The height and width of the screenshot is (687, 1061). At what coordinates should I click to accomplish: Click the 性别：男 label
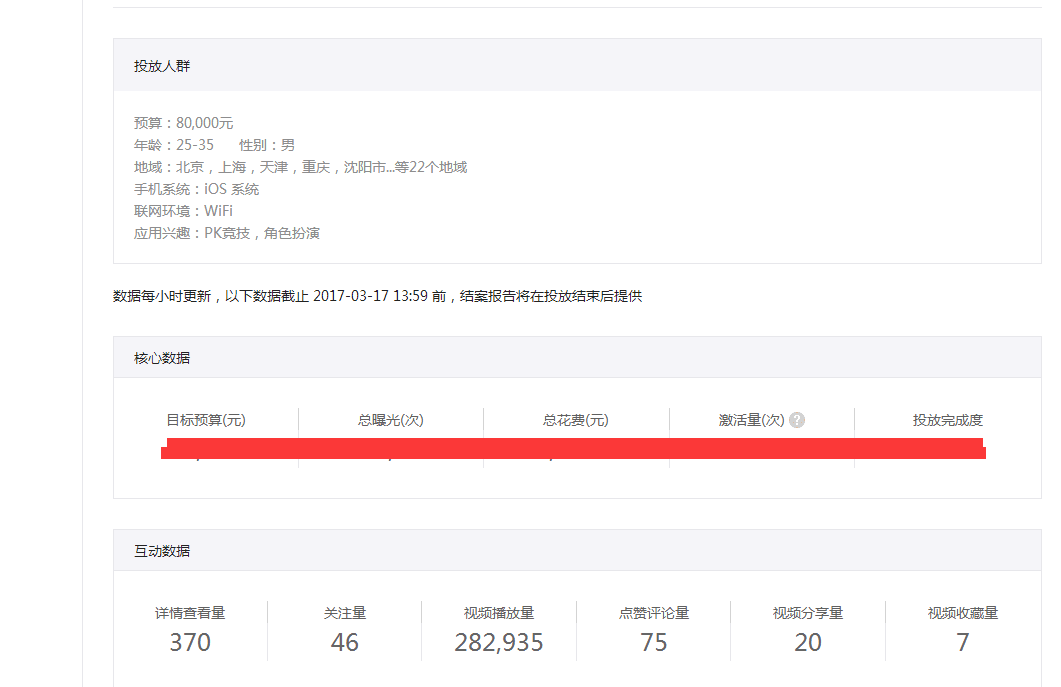coord(267,145)
